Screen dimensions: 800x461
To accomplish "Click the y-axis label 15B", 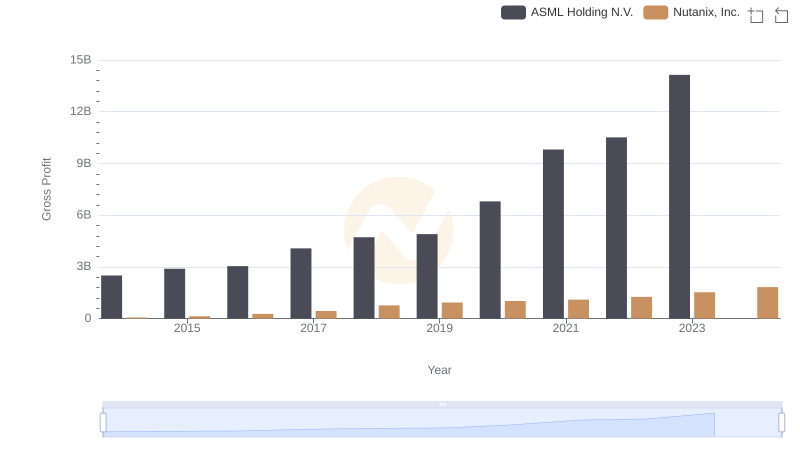I will point(81,60).
